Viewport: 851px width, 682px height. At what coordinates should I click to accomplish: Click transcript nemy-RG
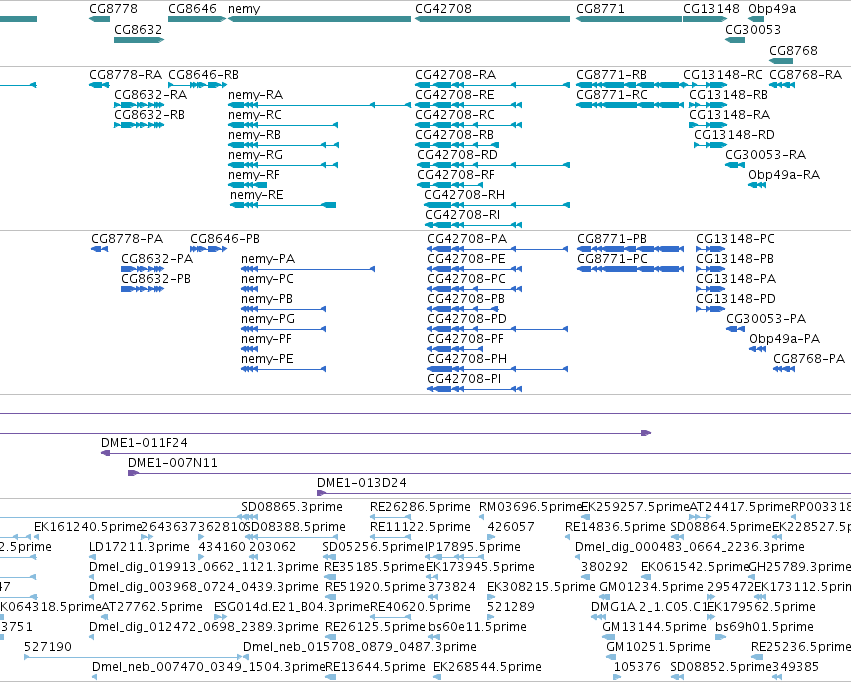coord(255,155)
